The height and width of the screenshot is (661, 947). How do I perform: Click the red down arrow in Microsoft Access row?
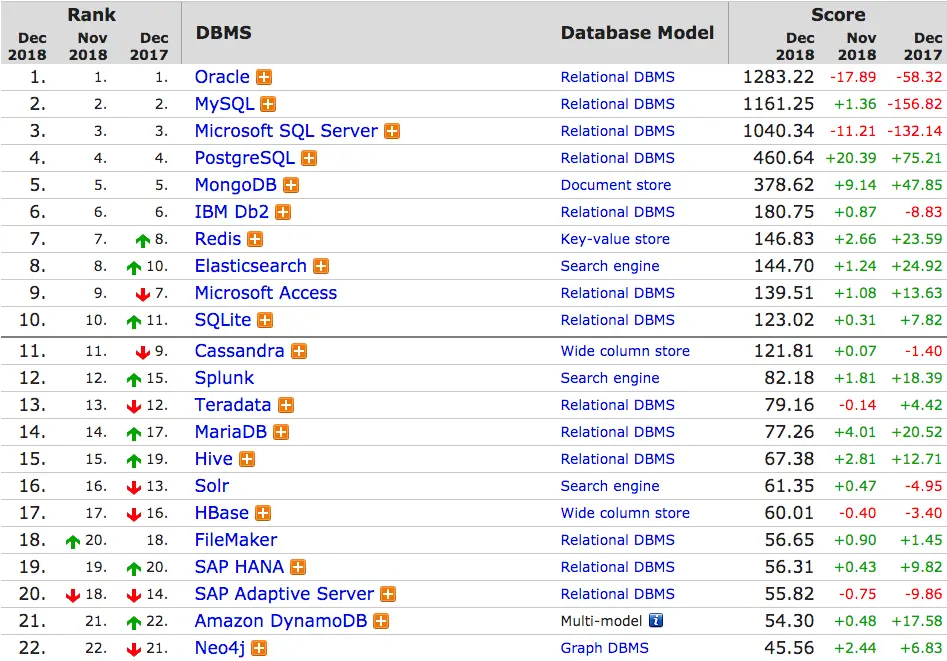click(143, 295)
